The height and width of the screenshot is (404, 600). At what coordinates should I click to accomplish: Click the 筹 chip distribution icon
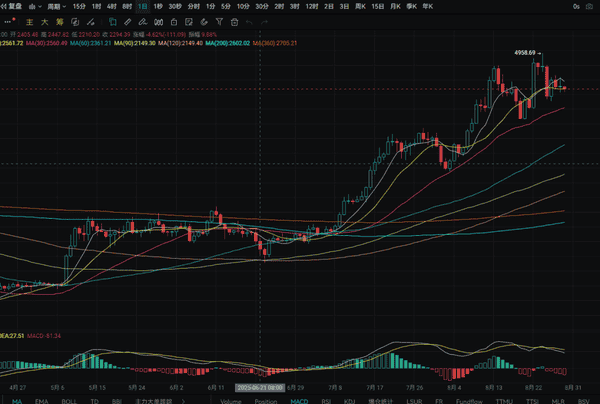[60, 20]
